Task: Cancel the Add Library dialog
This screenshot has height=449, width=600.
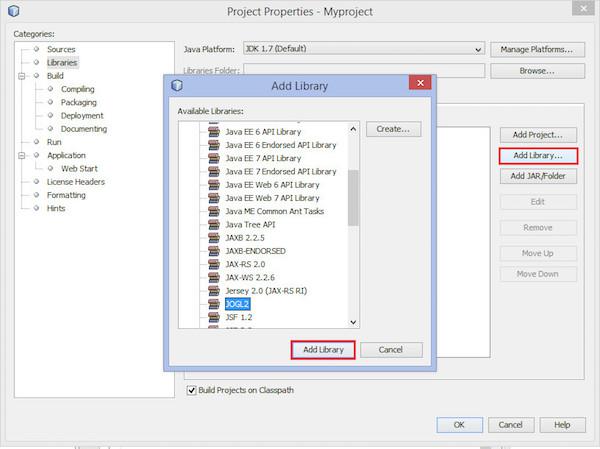Action: coord(391,350)
